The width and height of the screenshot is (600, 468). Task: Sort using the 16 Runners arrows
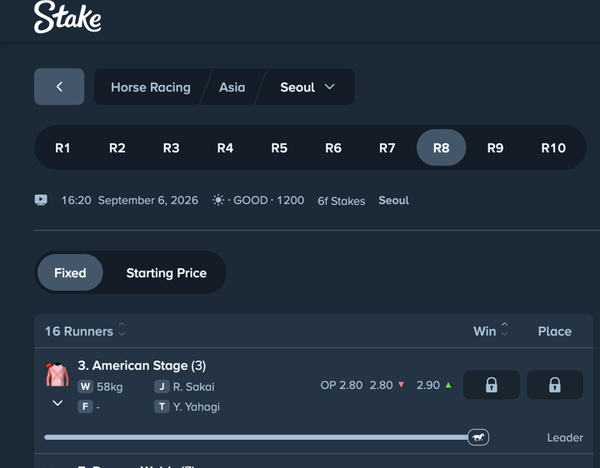(122, 329)
